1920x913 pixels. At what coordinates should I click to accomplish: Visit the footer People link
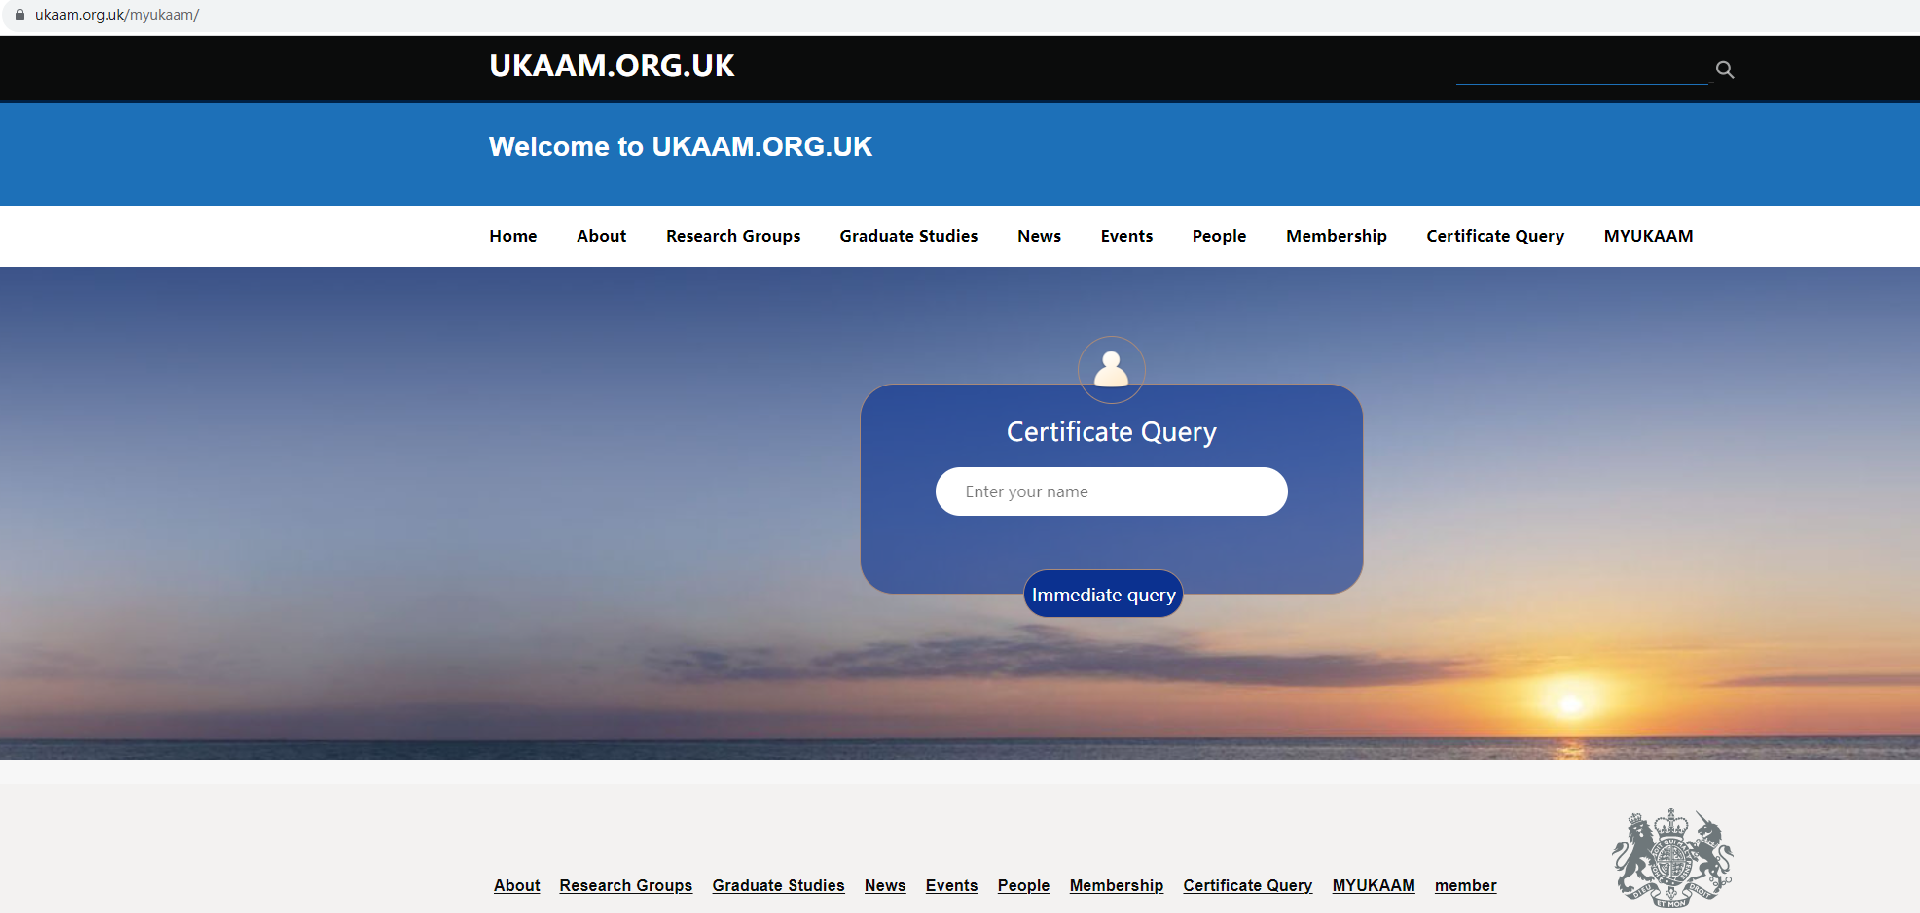point(1024,885)
